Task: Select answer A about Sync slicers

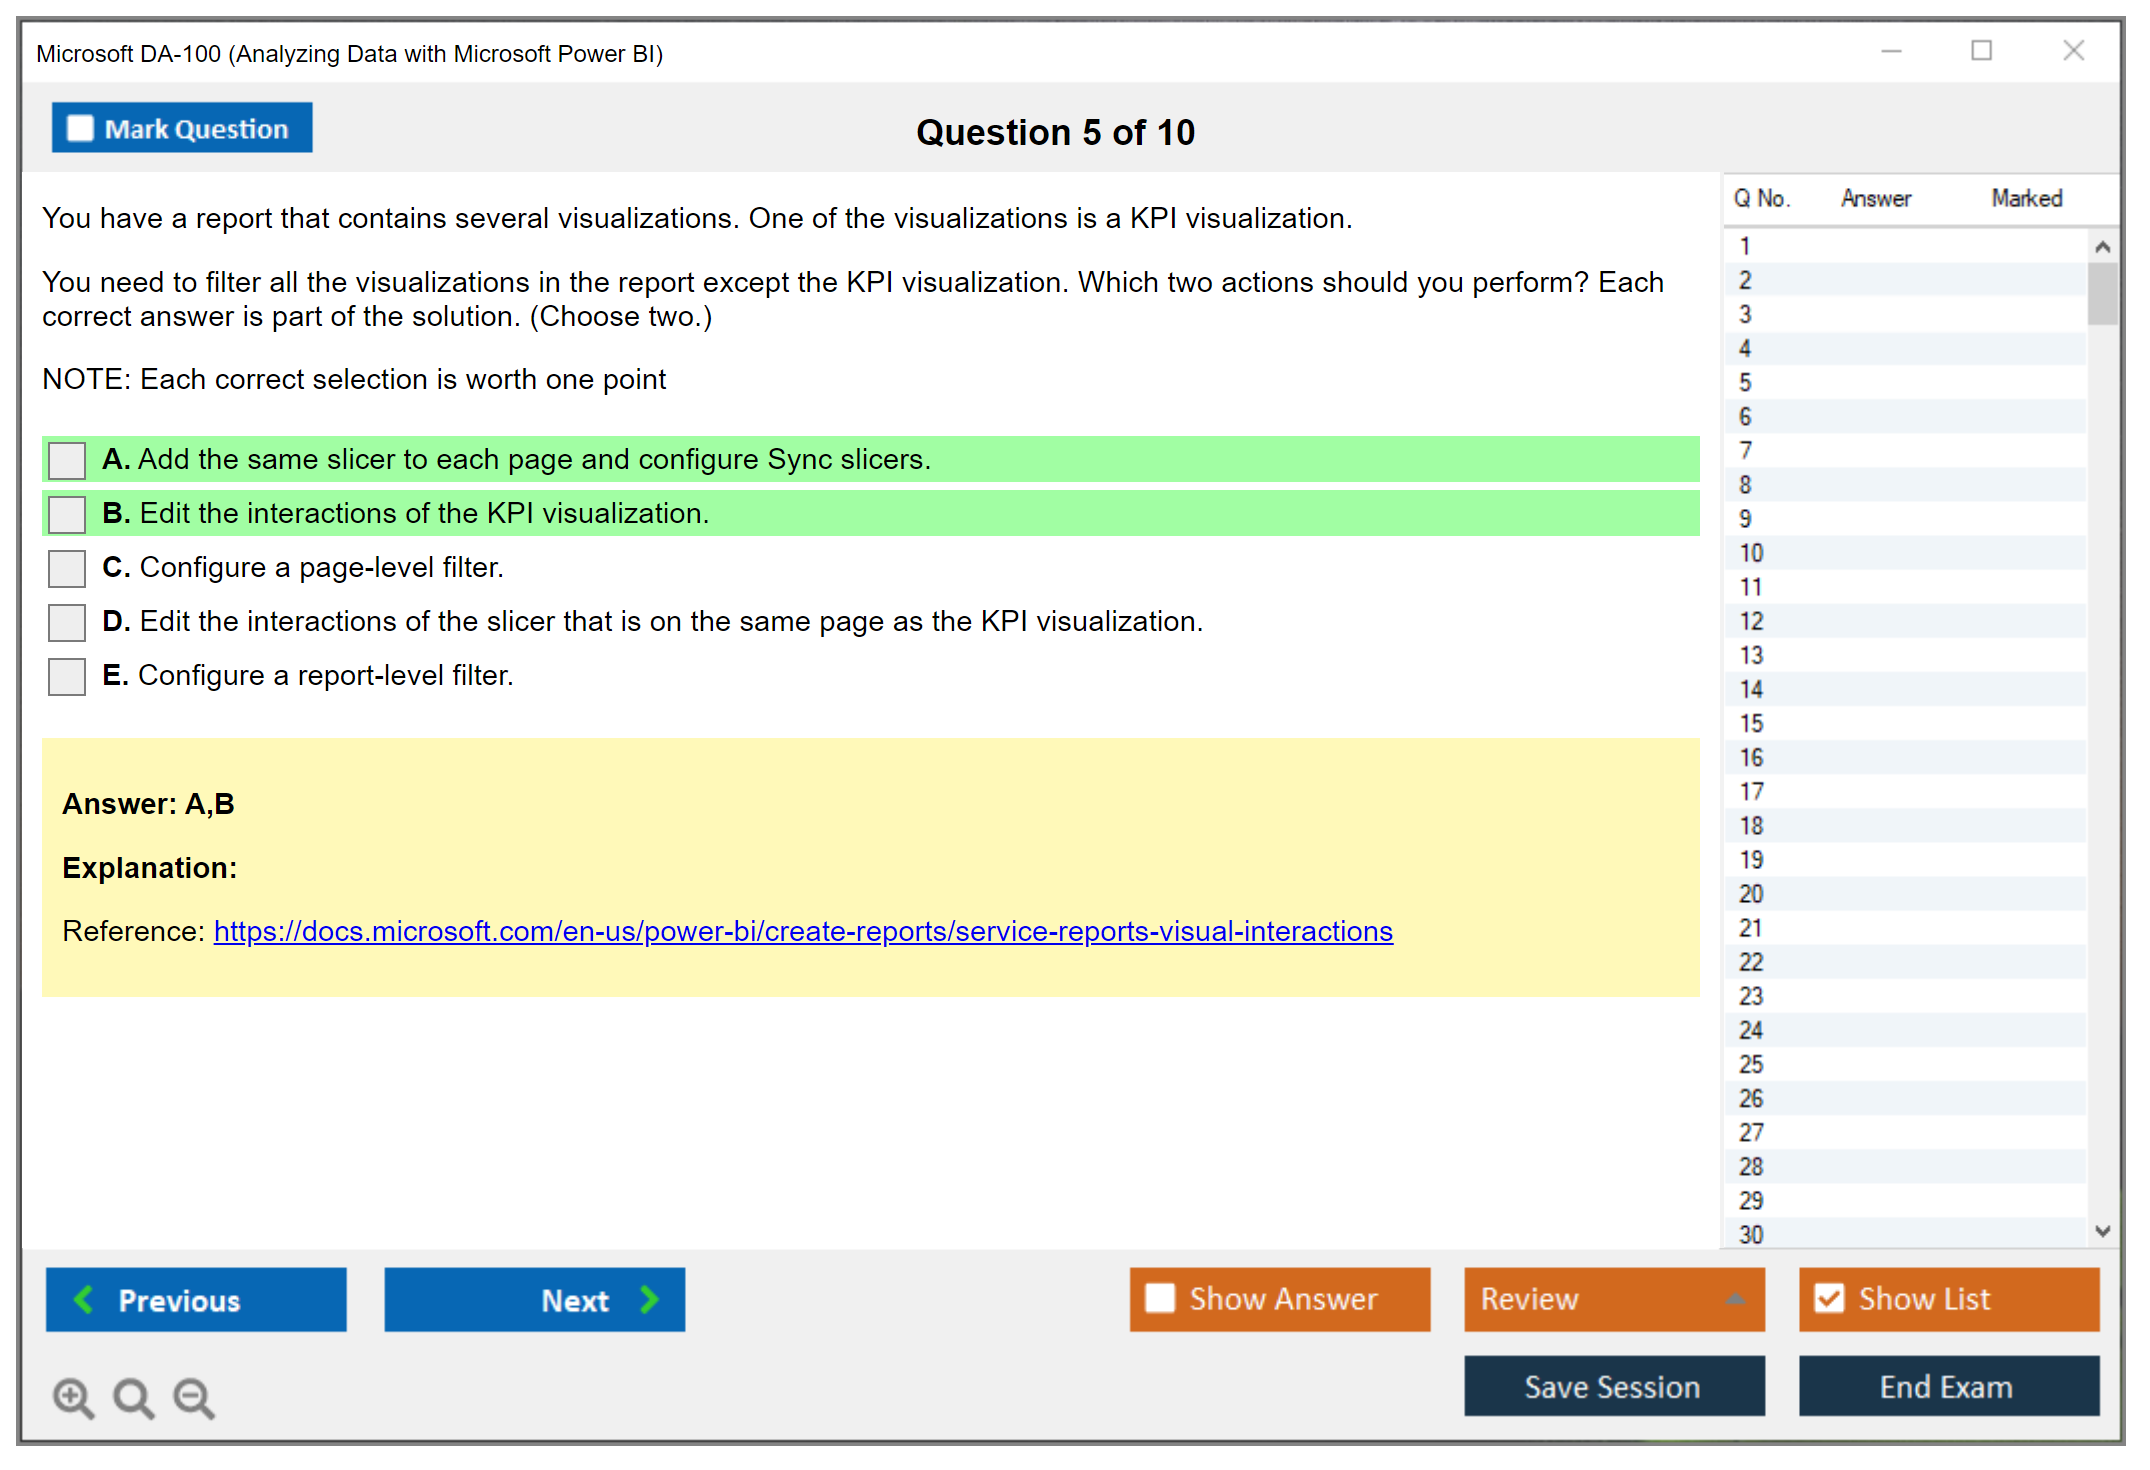Action: tap(67, 460)
